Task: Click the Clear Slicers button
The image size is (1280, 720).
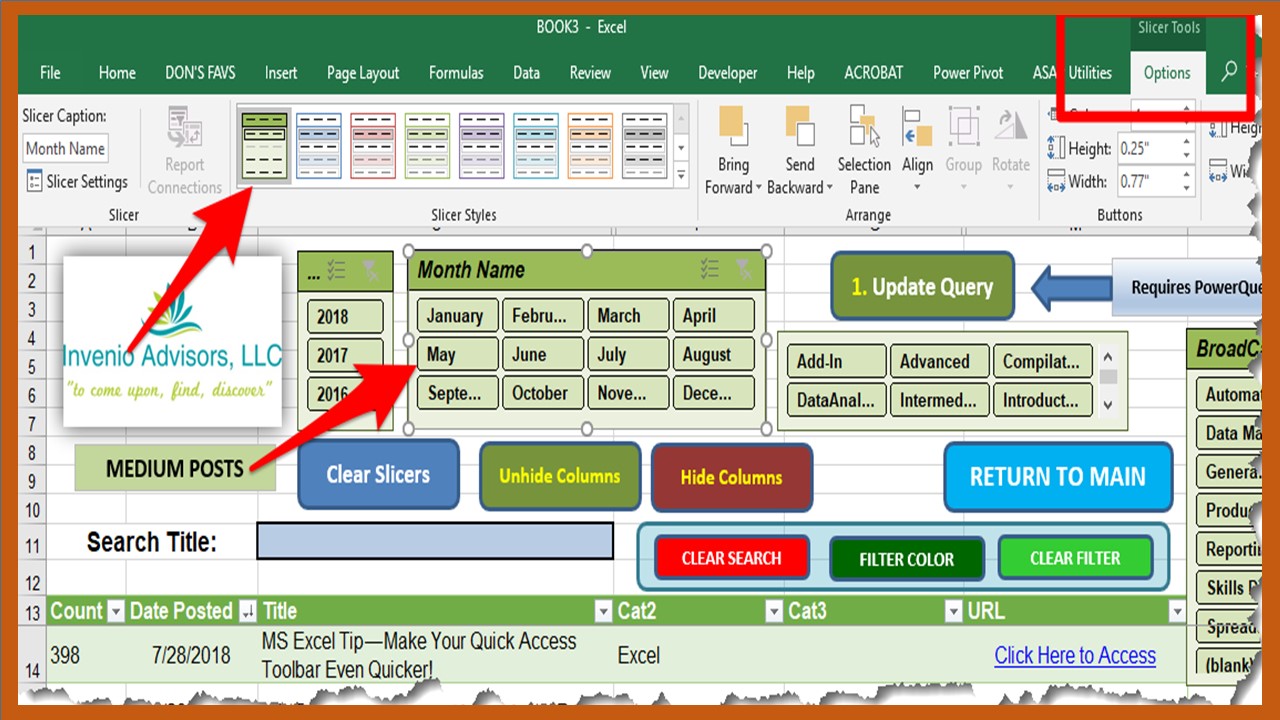Action: pyautogui.click(x=378, y=474)
